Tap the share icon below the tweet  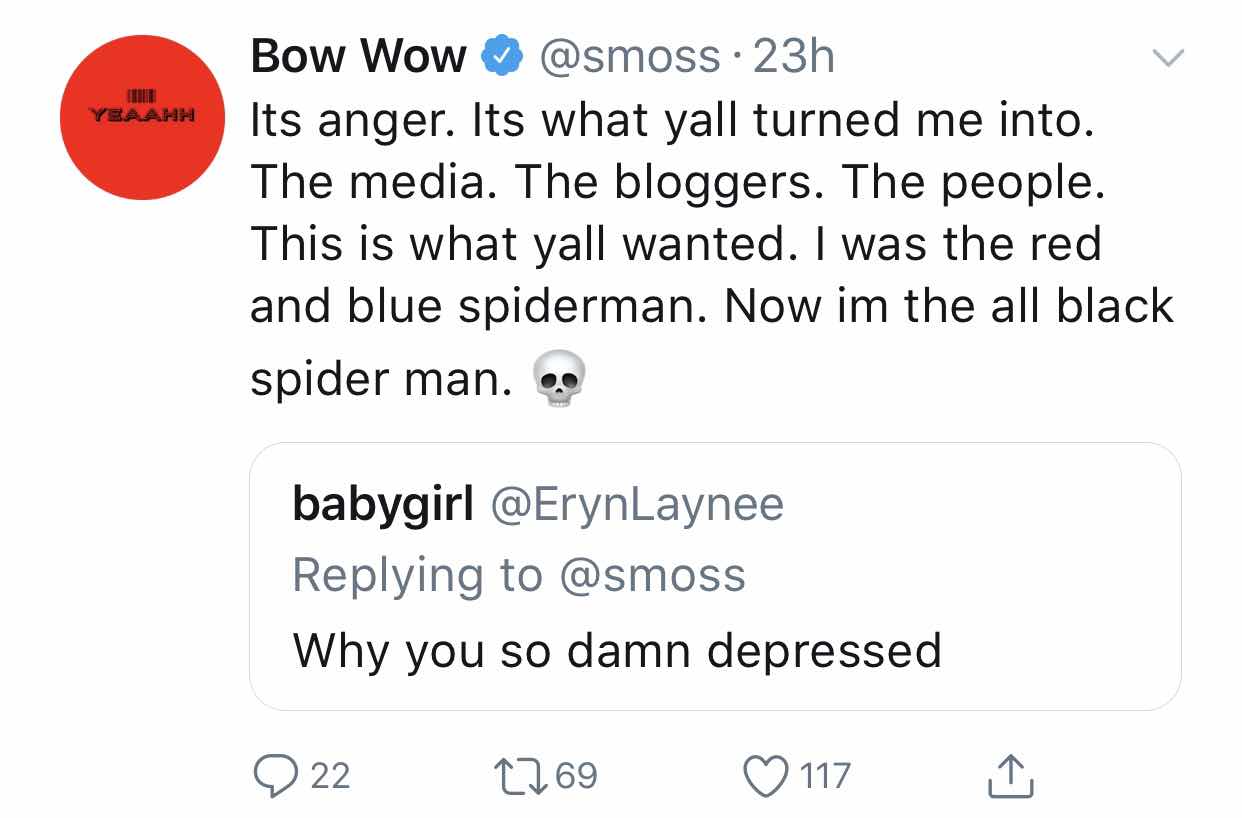[x=1009, y=776]
